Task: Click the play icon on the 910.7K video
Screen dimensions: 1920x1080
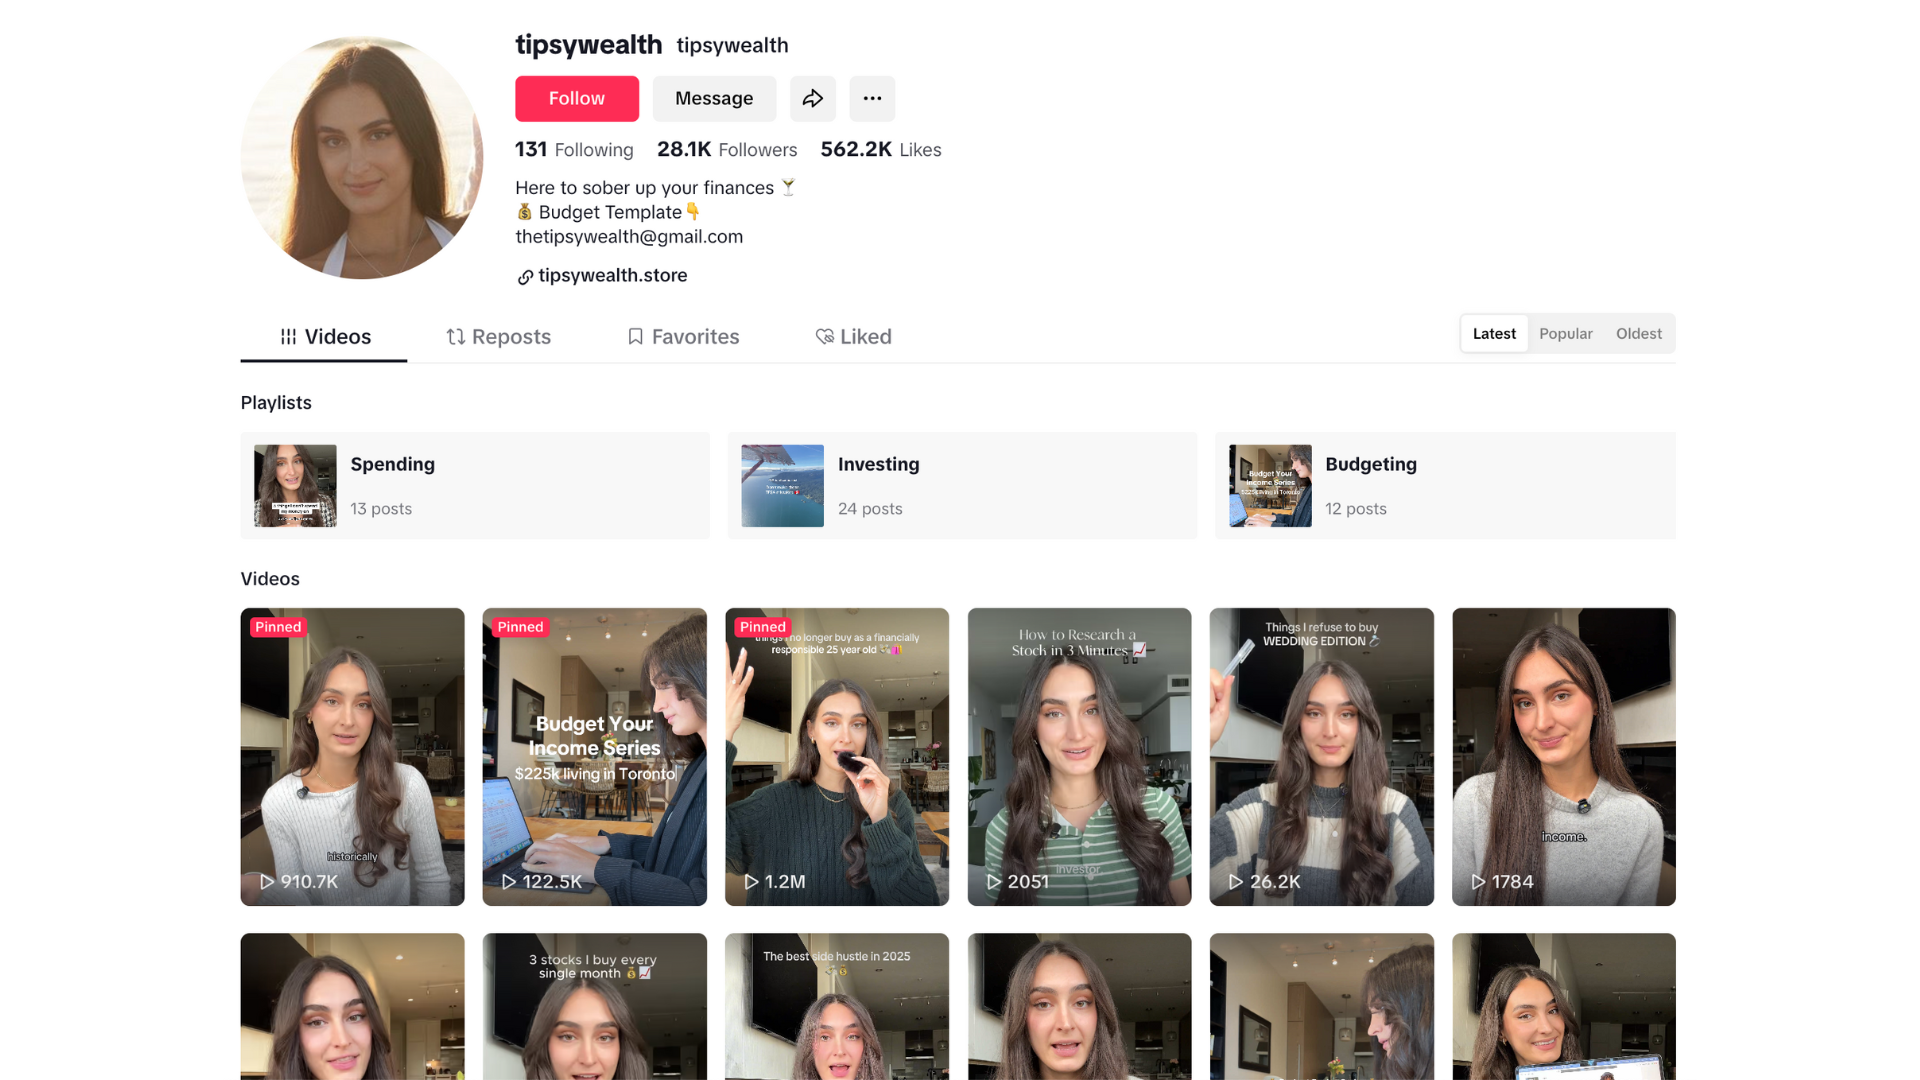Action: [x=267, y=881]
